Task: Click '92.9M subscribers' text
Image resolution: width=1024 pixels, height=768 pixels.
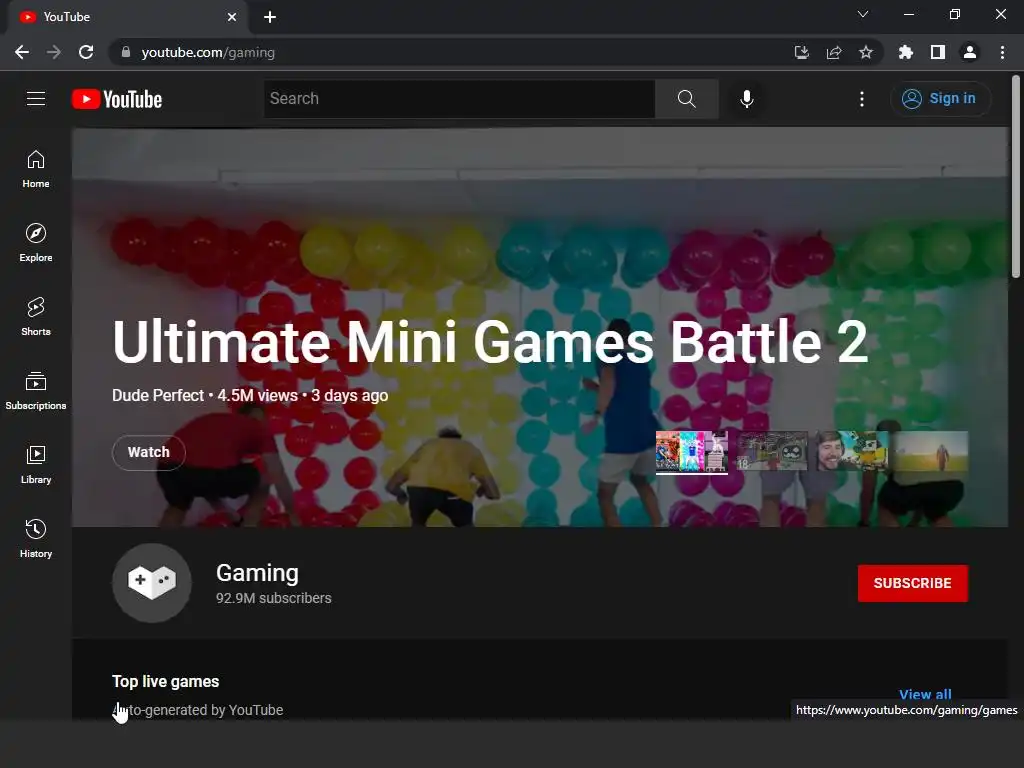Action: point(274,598)
